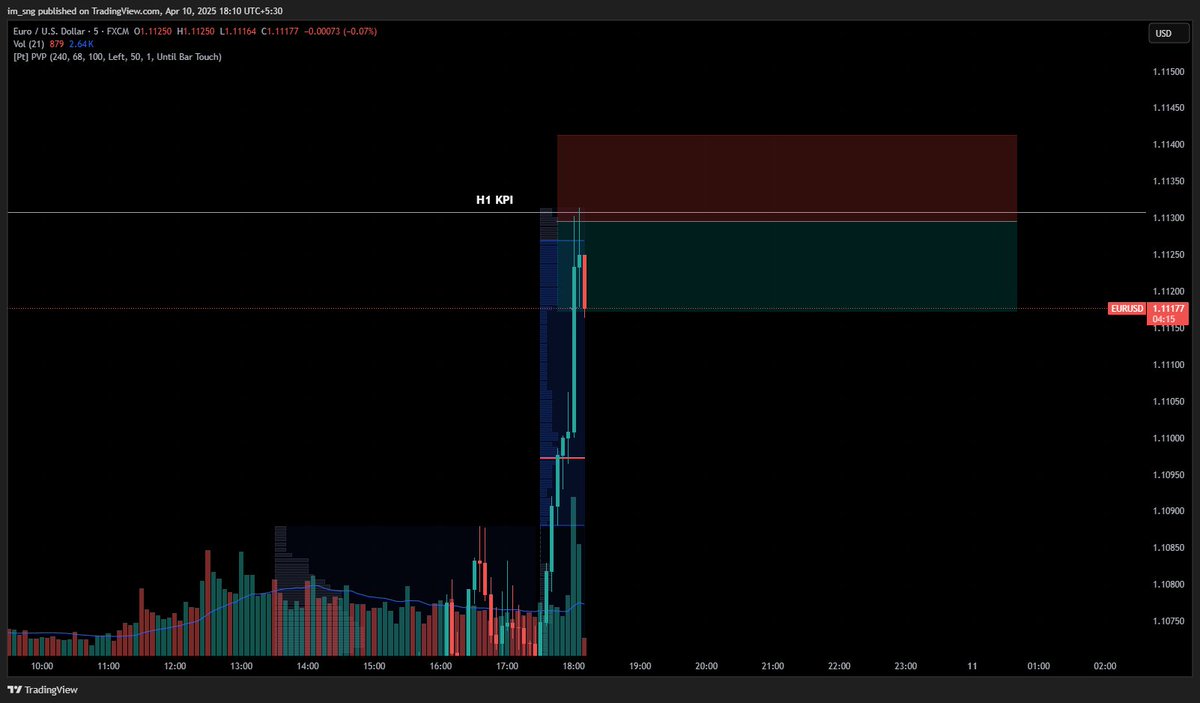Click the 1.10750 price axis label
This screenshot has width=1200, height=703.
point(1169,621)
